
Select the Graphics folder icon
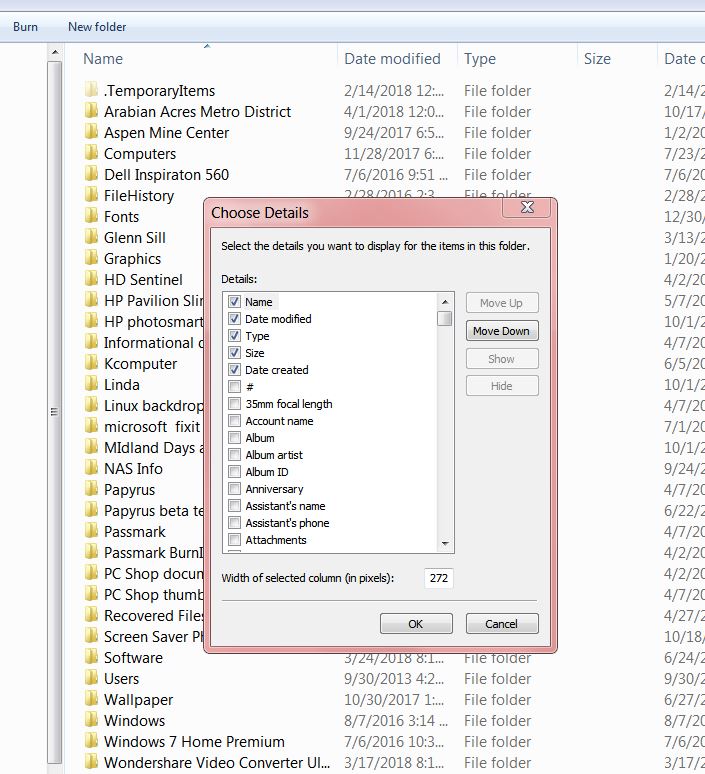(x=91, y=258)
